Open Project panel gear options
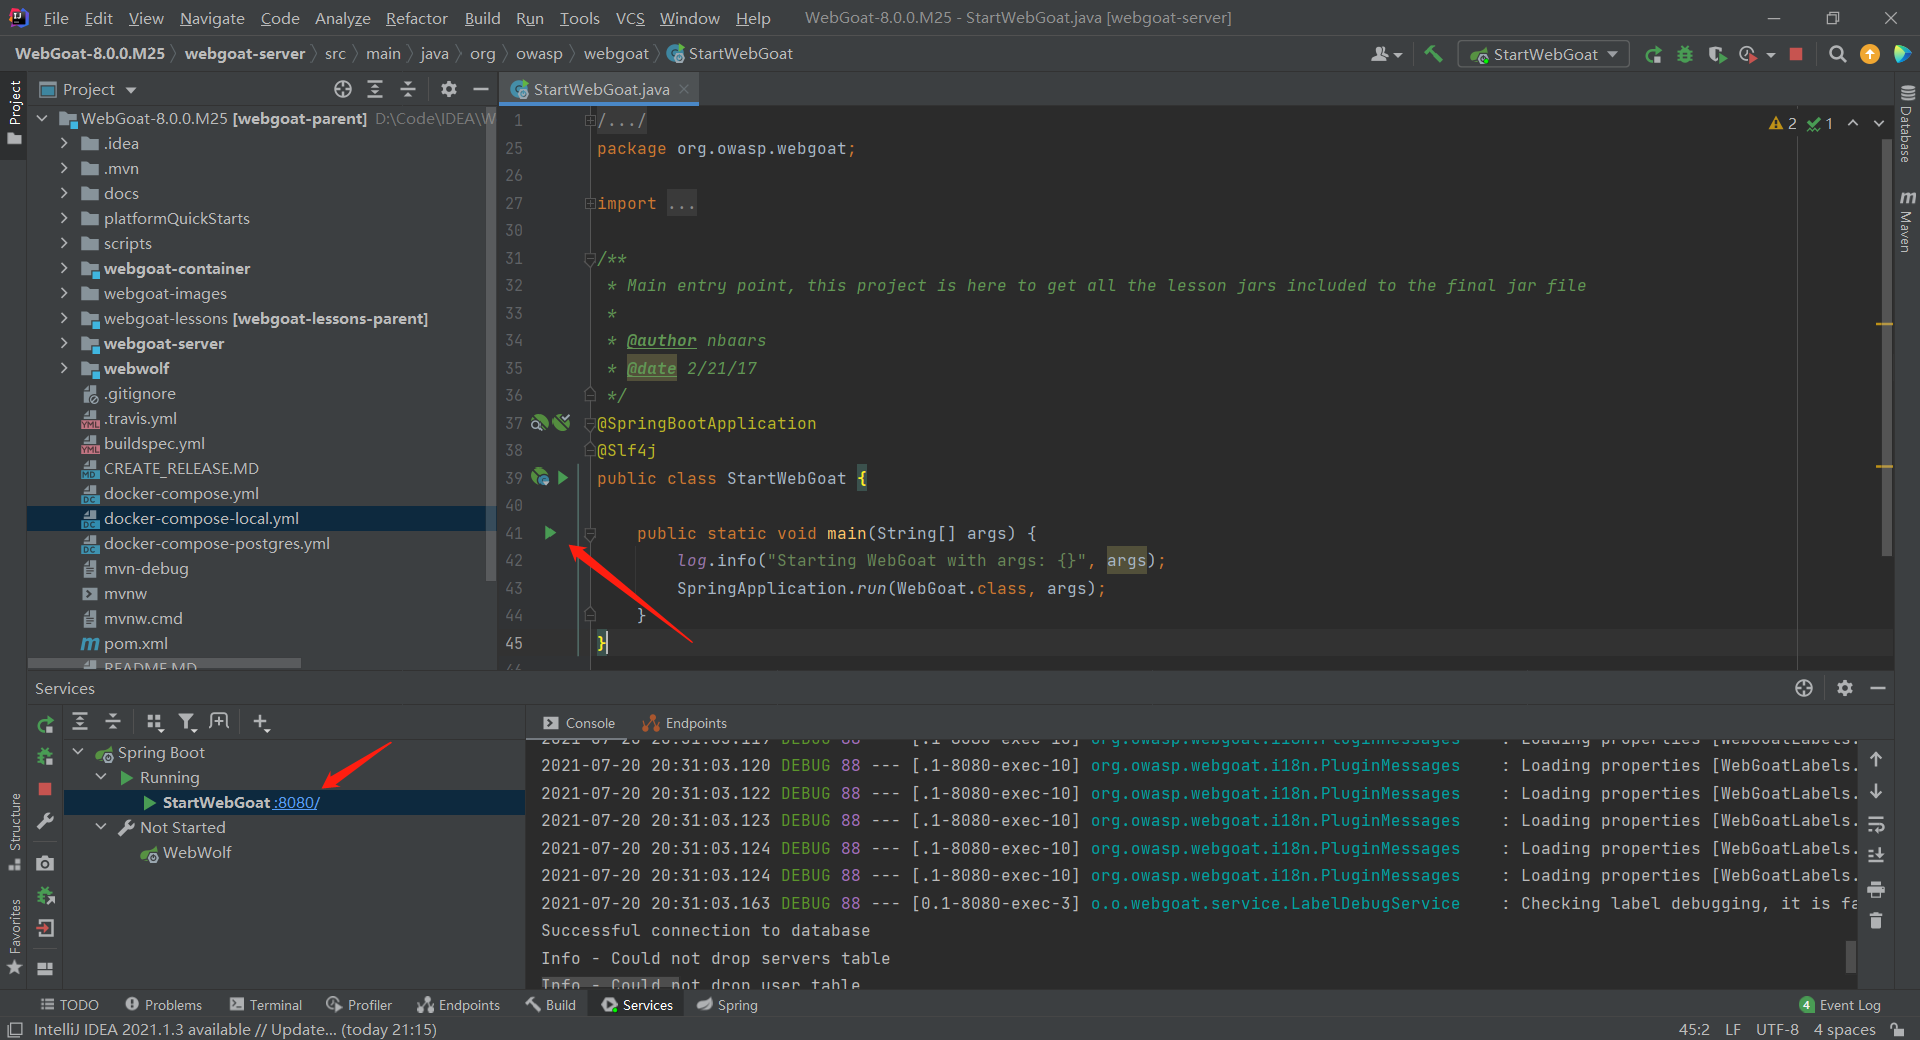The height and width of the screenshot is (1040, 1920). pyautogui.click(x=449, y=89)
